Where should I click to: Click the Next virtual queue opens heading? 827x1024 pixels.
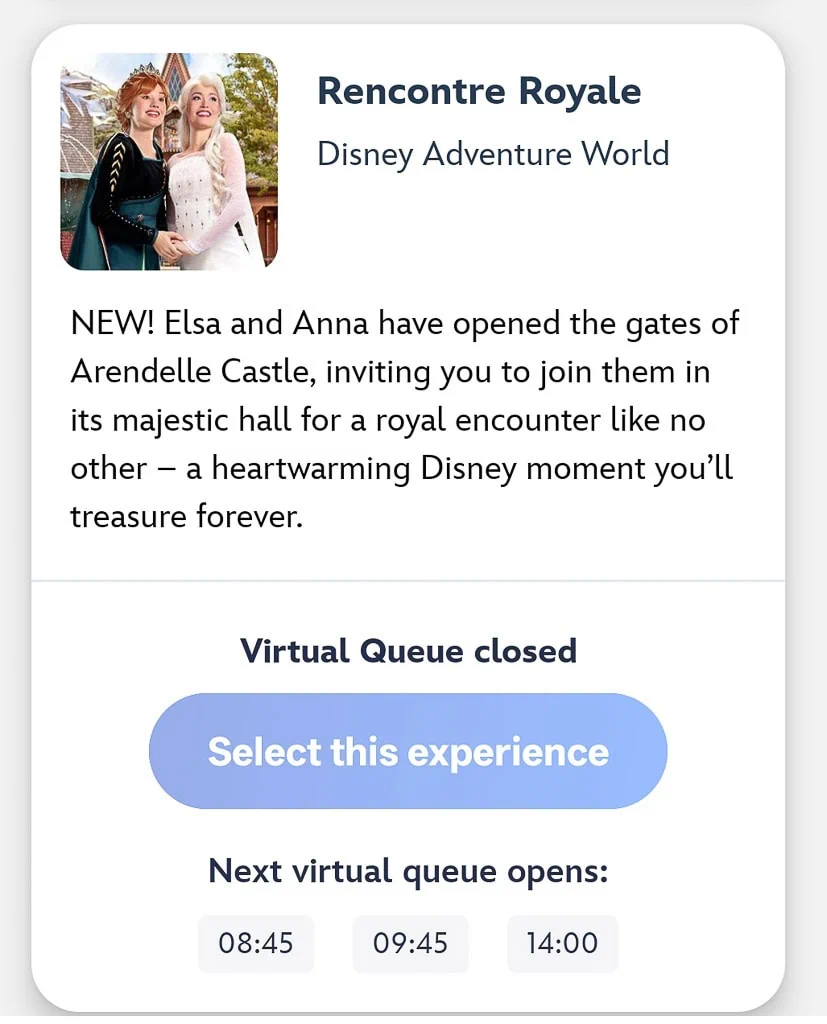pyautogui.click(x=408, y=871)
